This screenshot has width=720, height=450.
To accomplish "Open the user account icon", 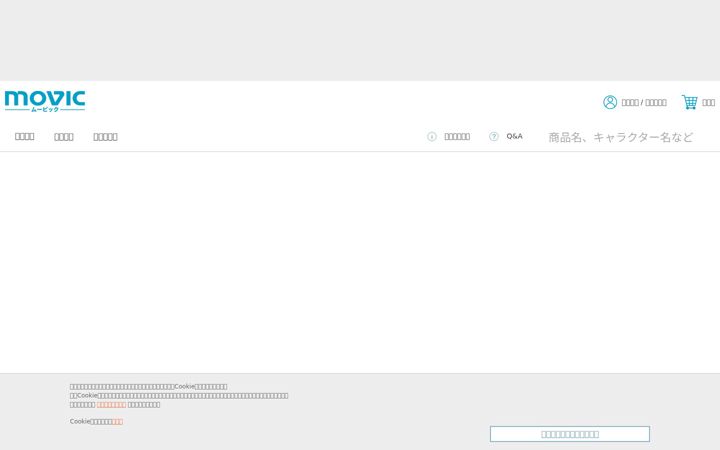I will pos(610,102).
